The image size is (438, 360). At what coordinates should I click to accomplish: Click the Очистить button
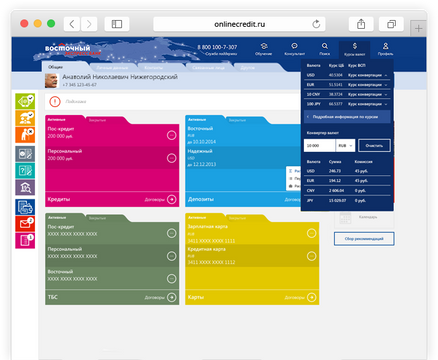[x=374, y=146]
